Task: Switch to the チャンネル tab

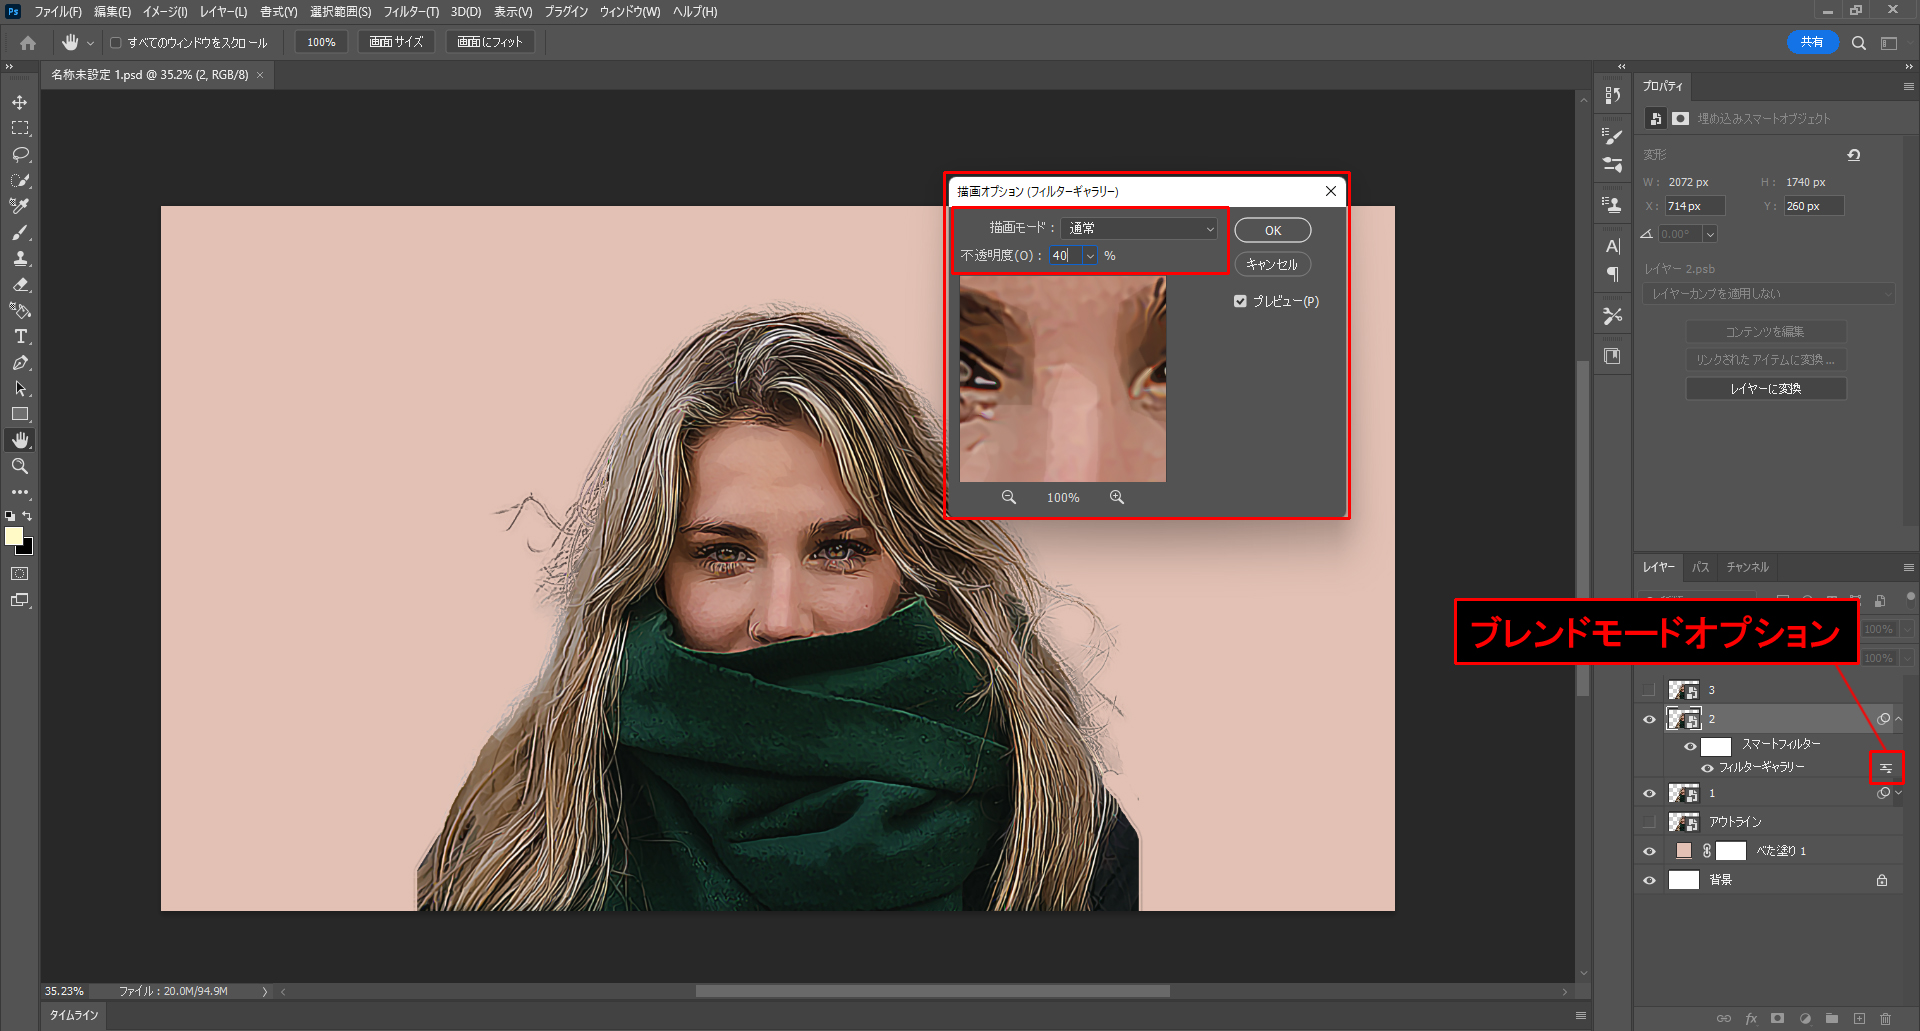Action: pos(1747,567)
